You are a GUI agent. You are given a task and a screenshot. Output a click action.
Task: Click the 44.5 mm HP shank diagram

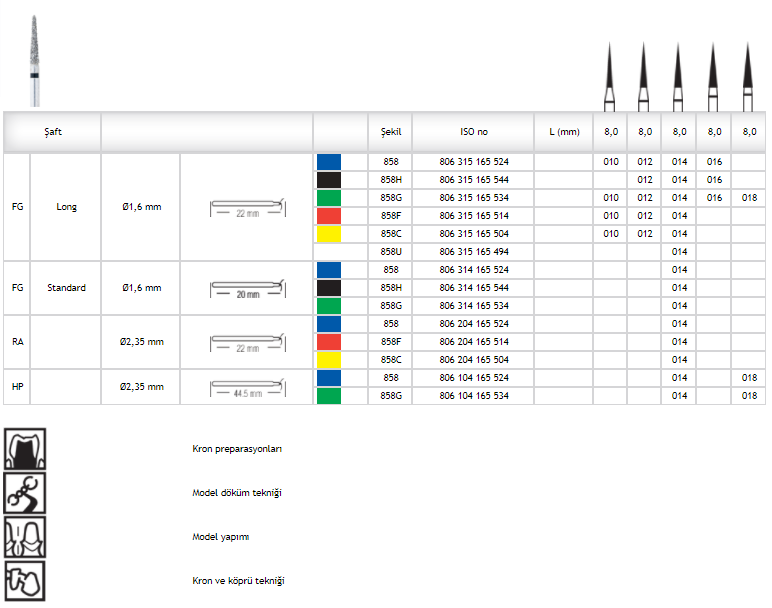coord(247,387)
